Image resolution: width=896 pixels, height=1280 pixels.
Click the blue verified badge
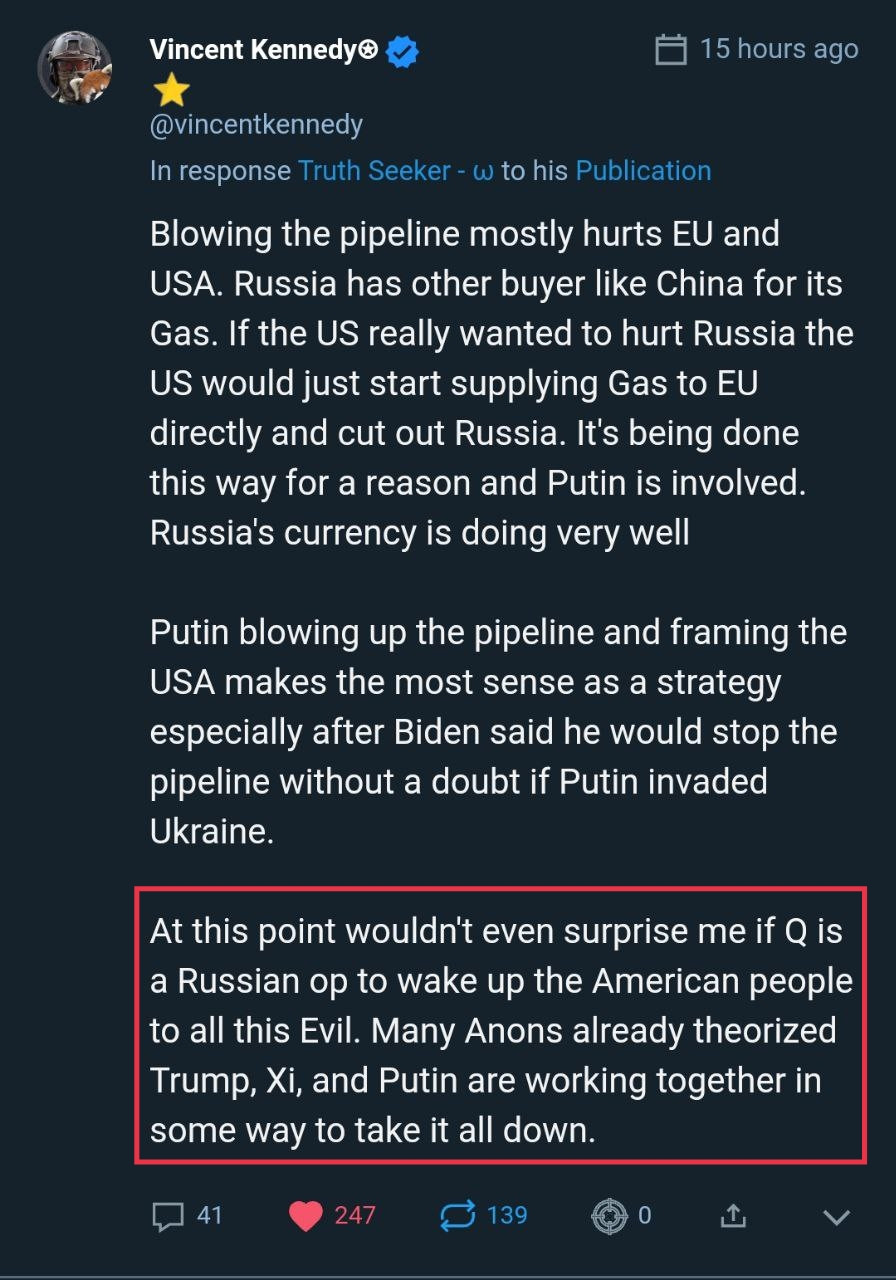[x=402, y=51]
